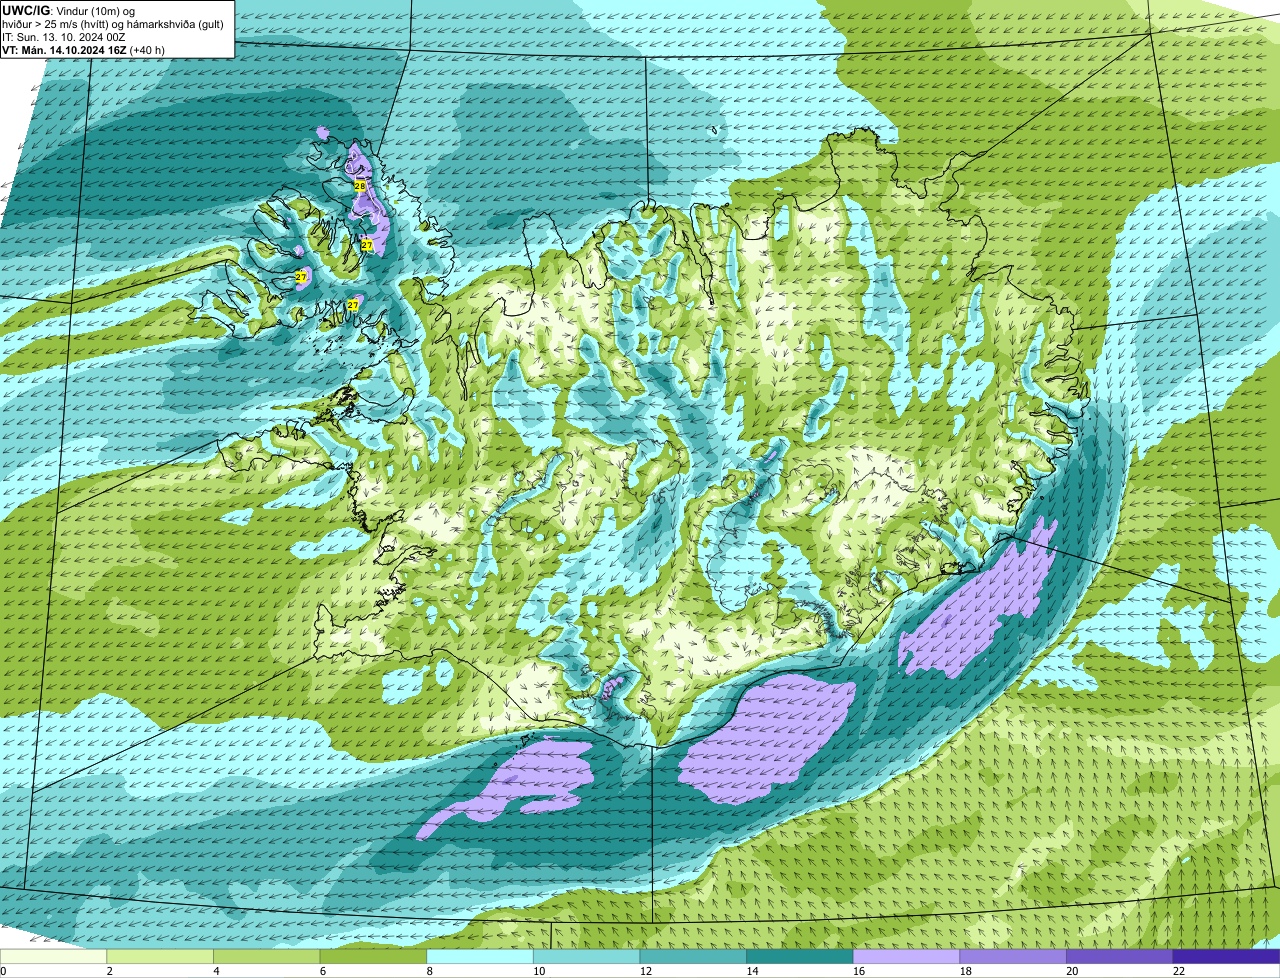Click the scale number 20
The width and height of the screenshot is (1280, 978).
1072,971
